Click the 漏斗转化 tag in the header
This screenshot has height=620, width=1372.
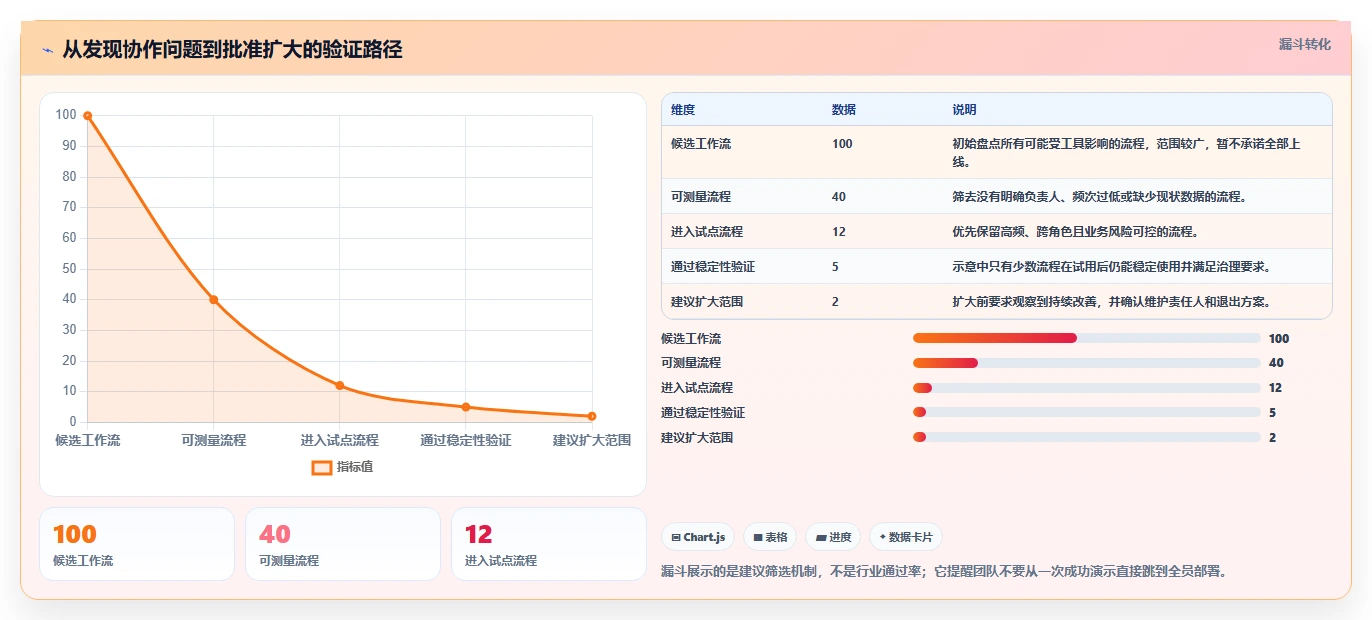1305,45
